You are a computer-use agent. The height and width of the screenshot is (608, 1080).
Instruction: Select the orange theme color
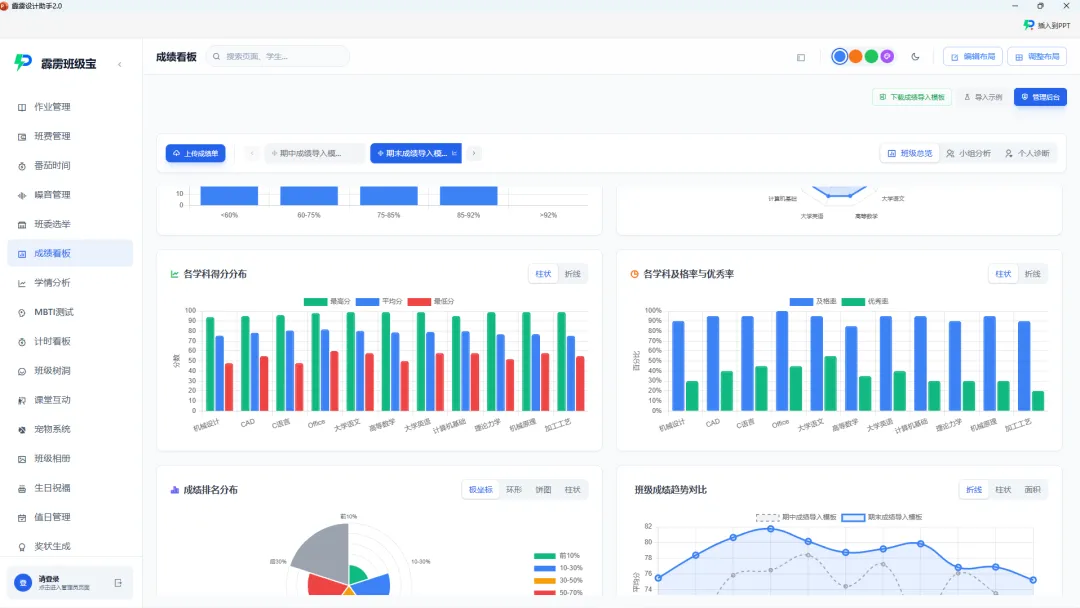point(855,56)
